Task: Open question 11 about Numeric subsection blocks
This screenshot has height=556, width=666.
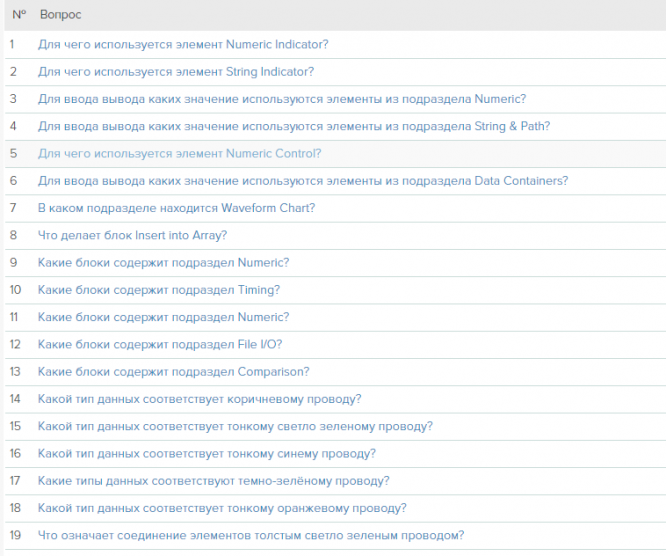Action: point(164,317)
